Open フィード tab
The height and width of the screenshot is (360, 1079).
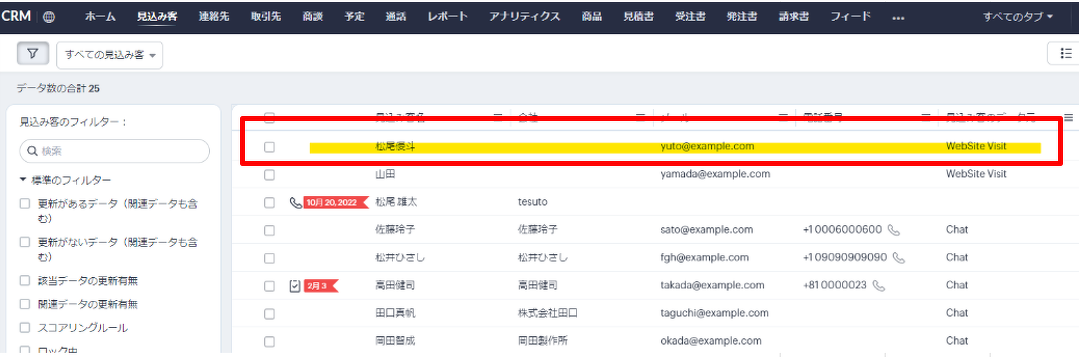[851, 17]
